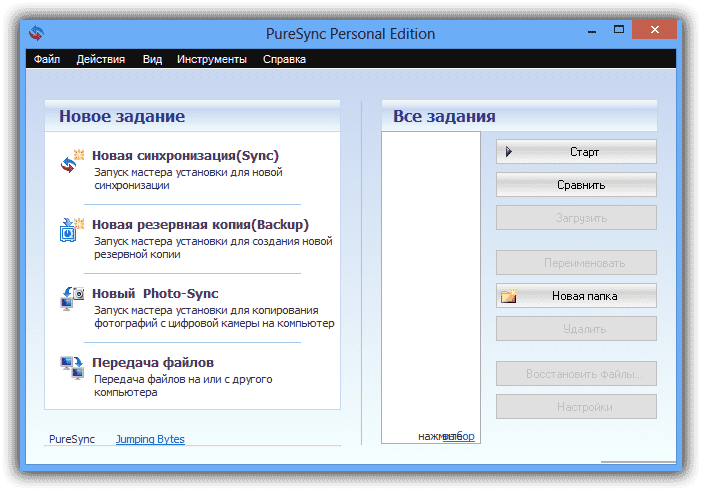Open the Файл menu
This screenshot has height=491, width=702.
coord(47,59)
